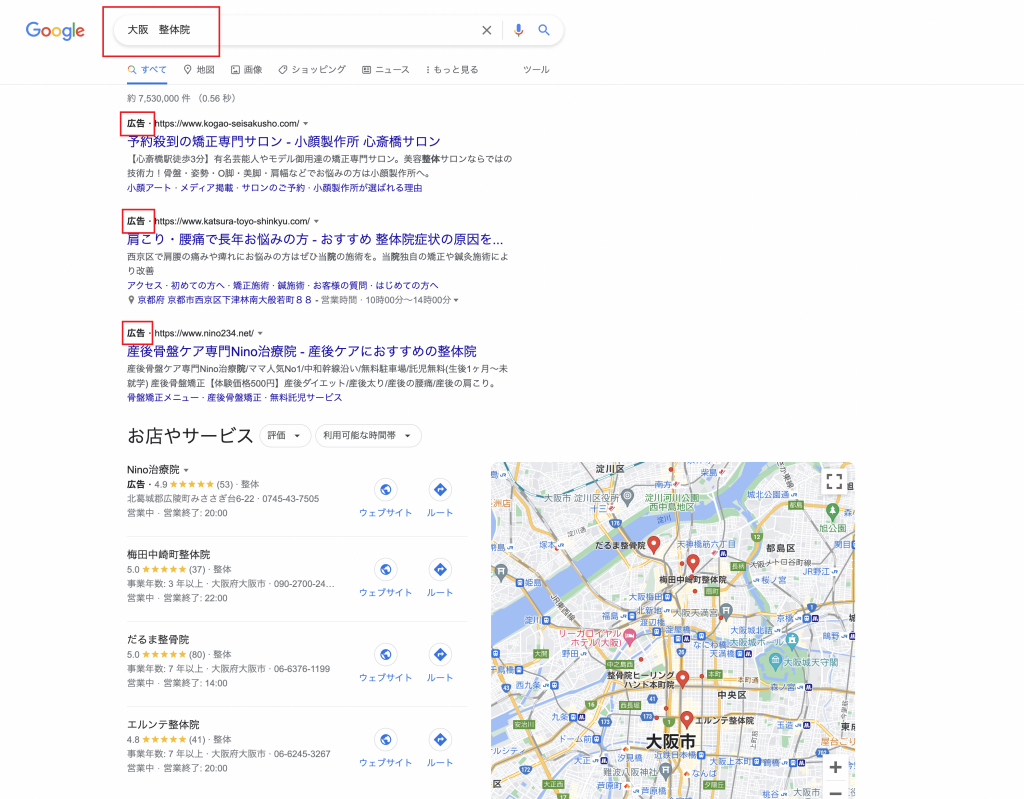1024x799 pixels.
Task: Switch to the 地図 tab
Action: (199, 69)
